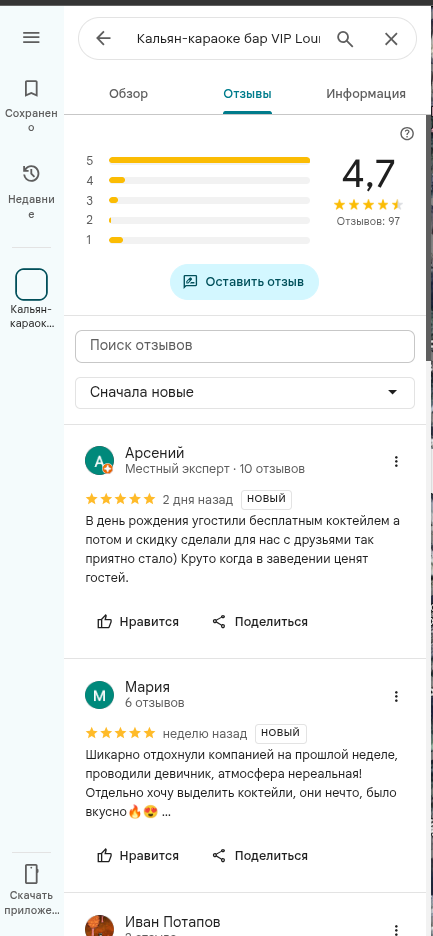
Task: Click the download app phone icon
Action: point(31,874)
